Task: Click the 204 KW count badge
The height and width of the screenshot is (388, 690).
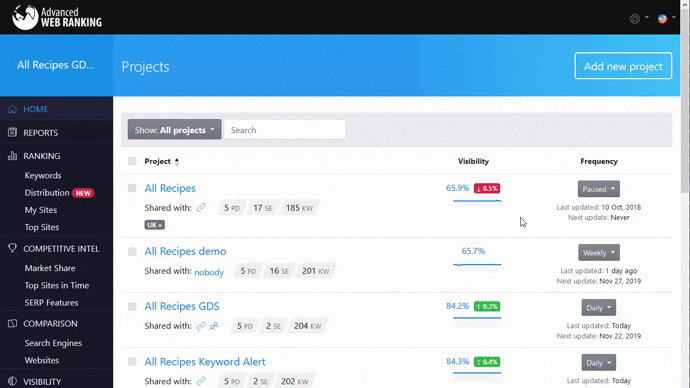Action: tap(307, 326)
